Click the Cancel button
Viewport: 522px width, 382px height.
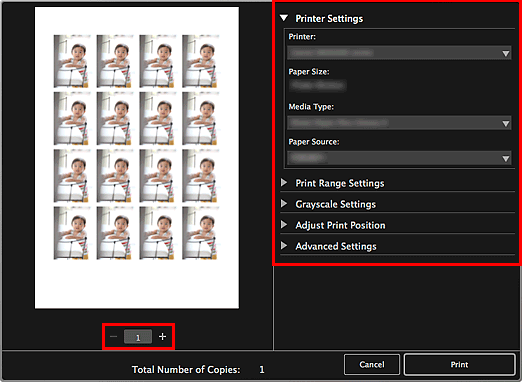[372, 365]
